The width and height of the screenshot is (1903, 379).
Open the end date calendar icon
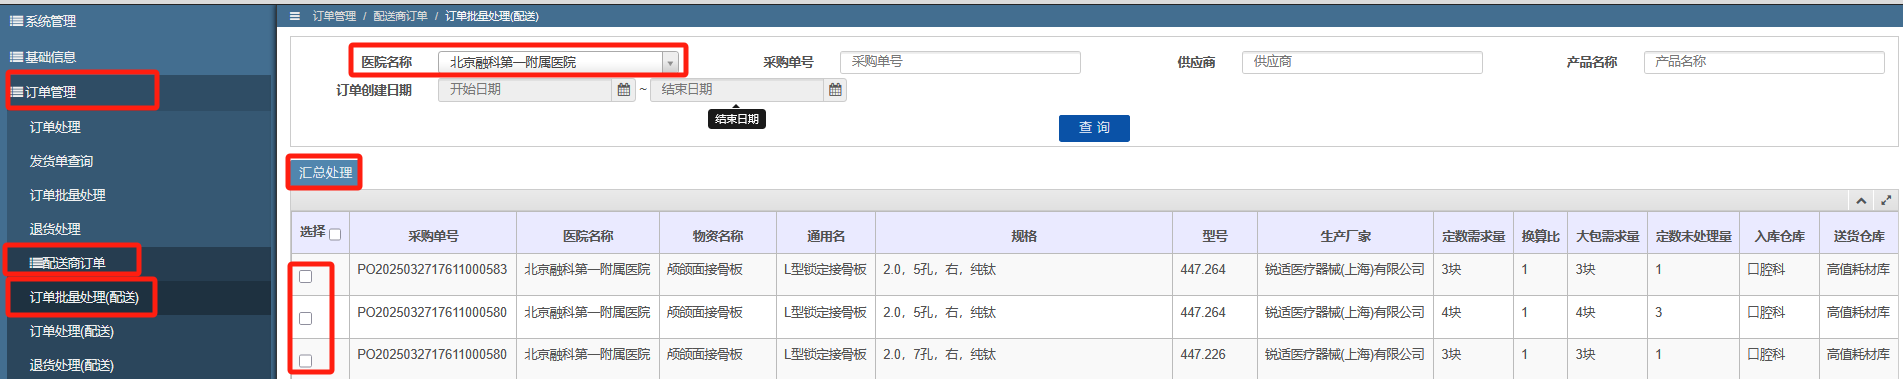tap(835, 90)
